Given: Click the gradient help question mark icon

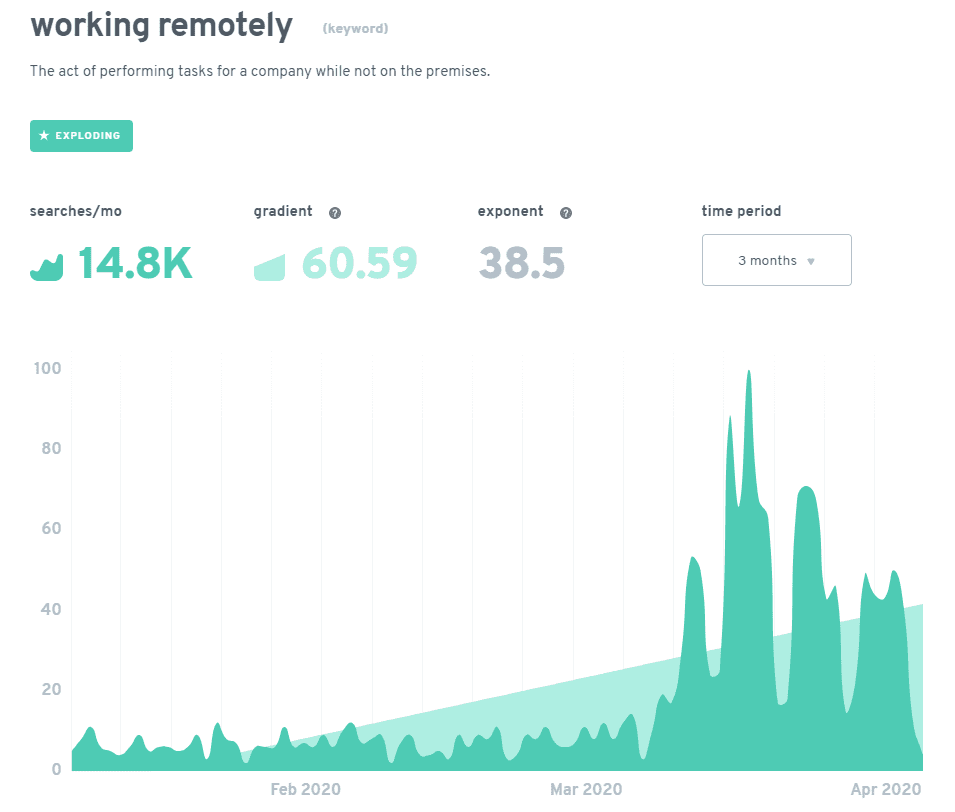Looking at the screenshot, I should [335, 213].
